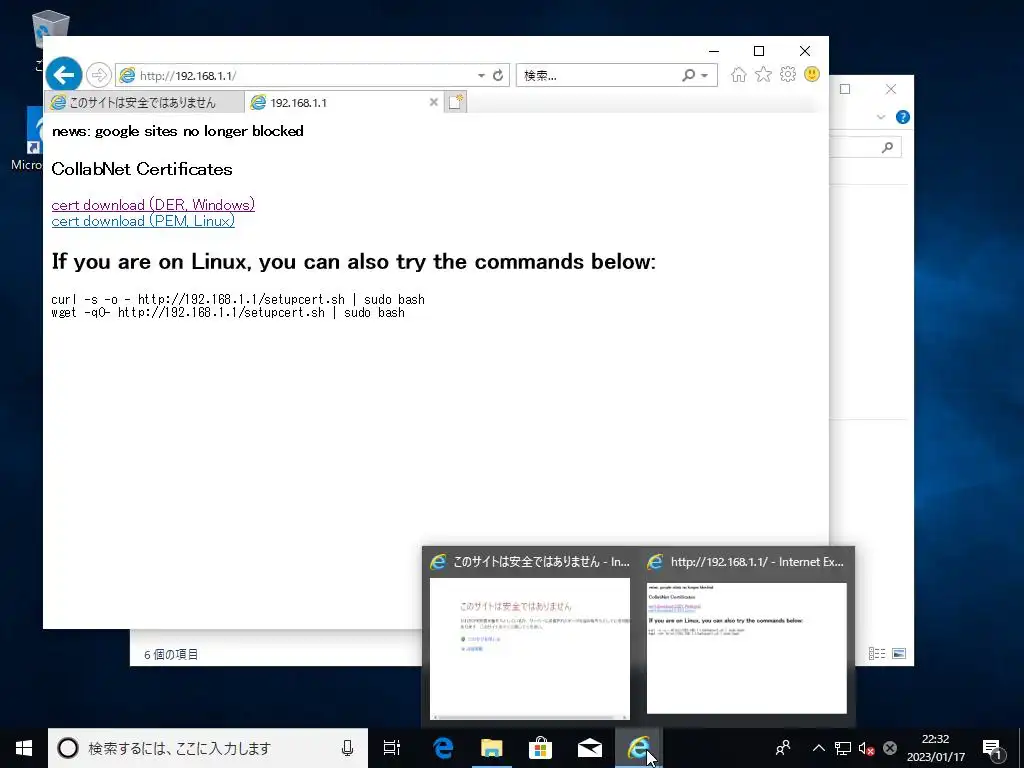Image resolution: width=1024 pixels, height=768 pixels.
Task: Select the Microsoft Edge desktop shortcut
Action: [x=27, y=140]
